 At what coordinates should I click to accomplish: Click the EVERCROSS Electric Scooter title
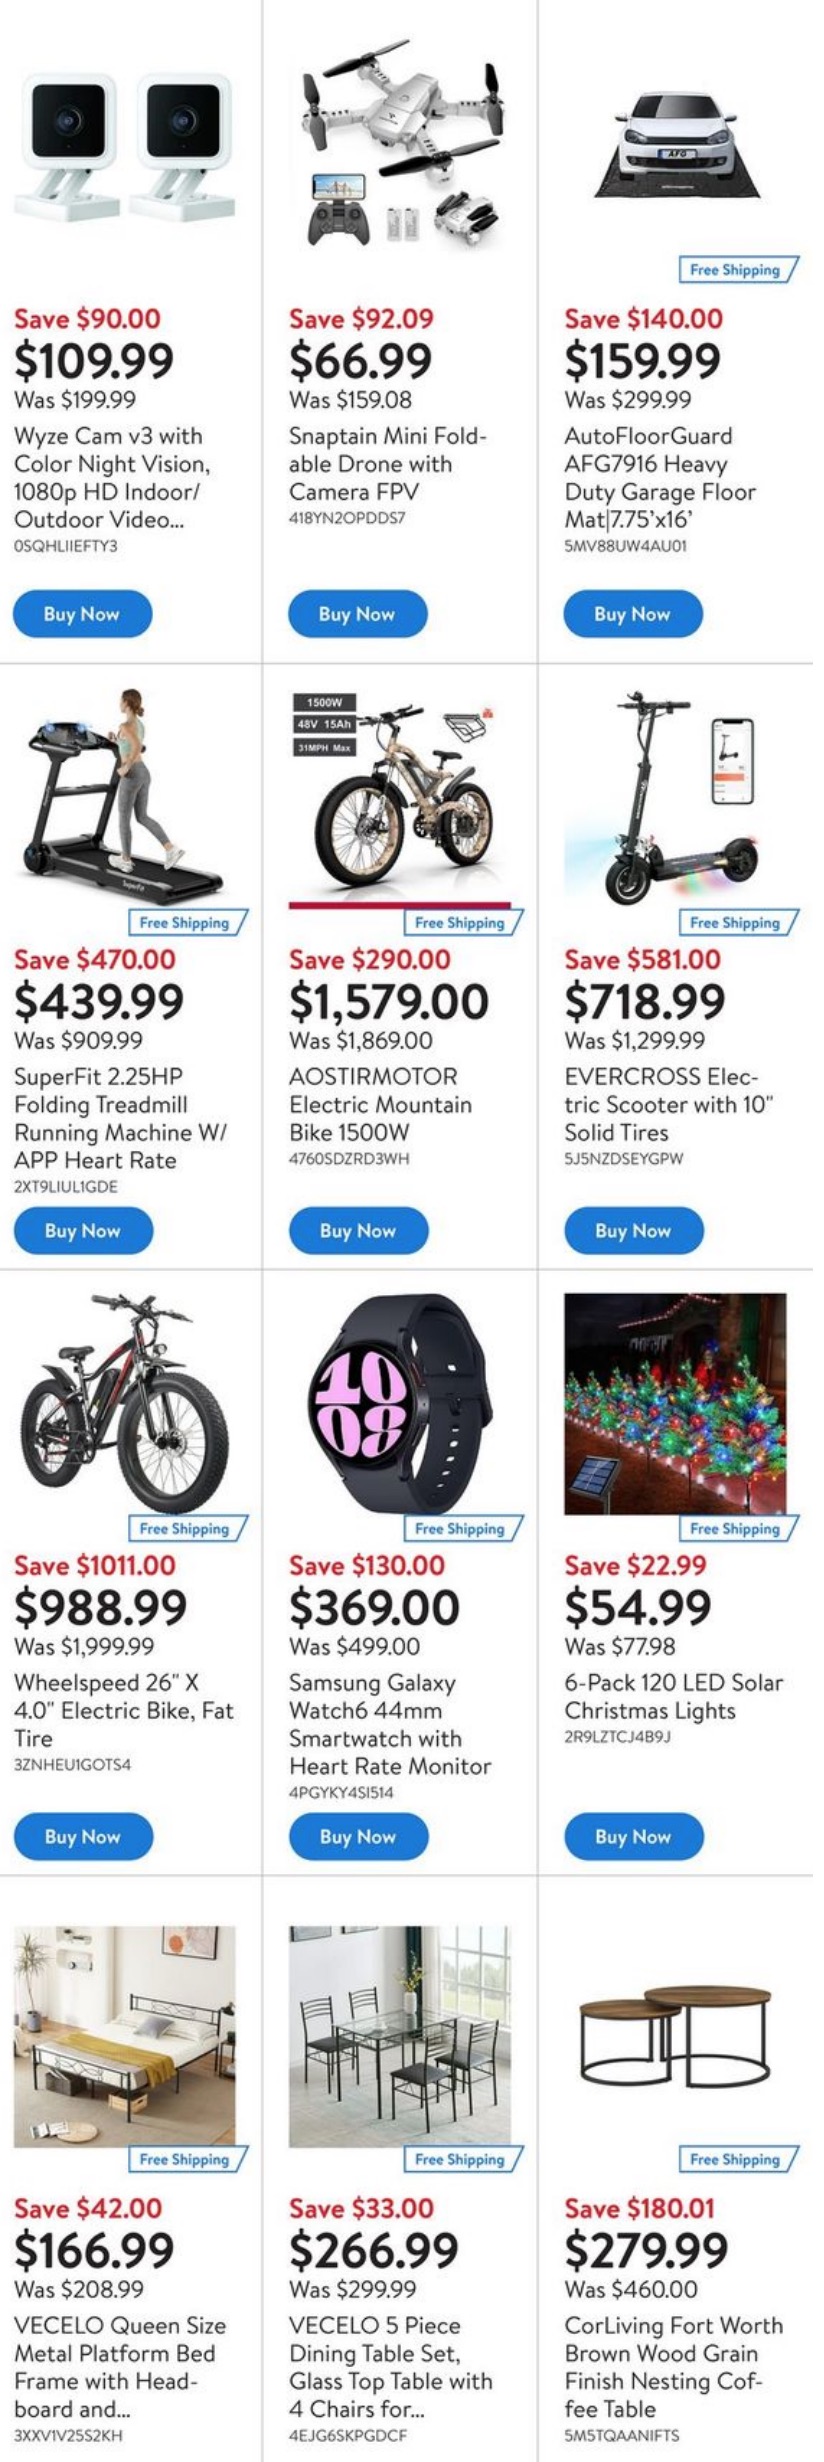click(669, 1104)
